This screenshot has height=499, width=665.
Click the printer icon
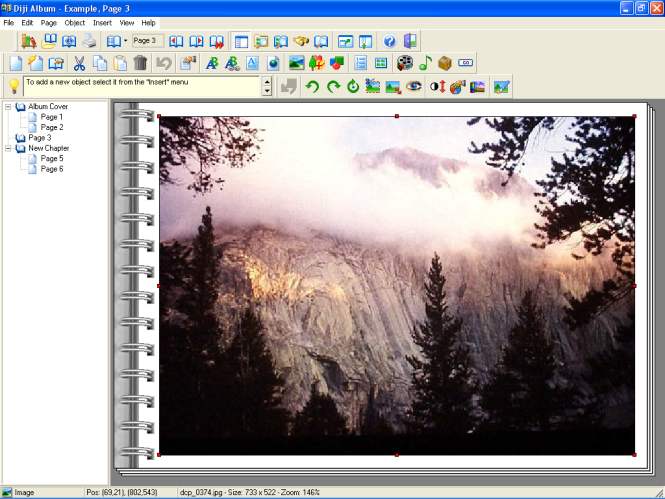[89, 41]
